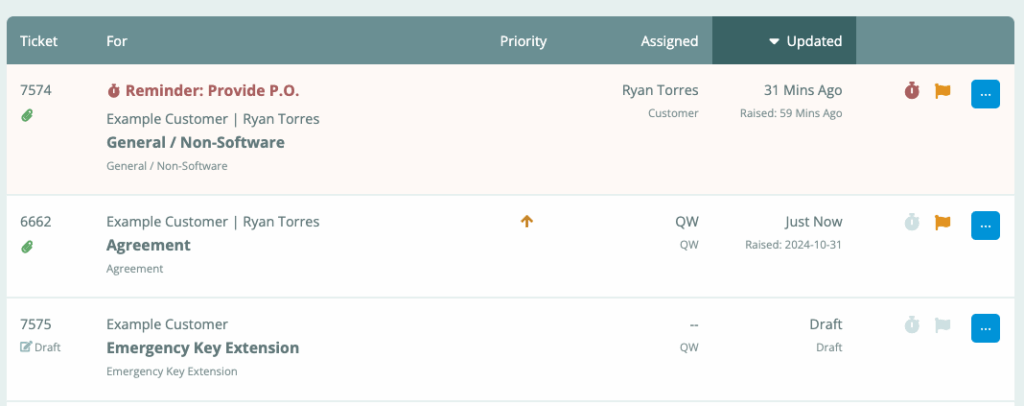The image size is (1024, 406).
Task: Click the attachment paperclip on ticket 6662
Action: pos(27,246)
